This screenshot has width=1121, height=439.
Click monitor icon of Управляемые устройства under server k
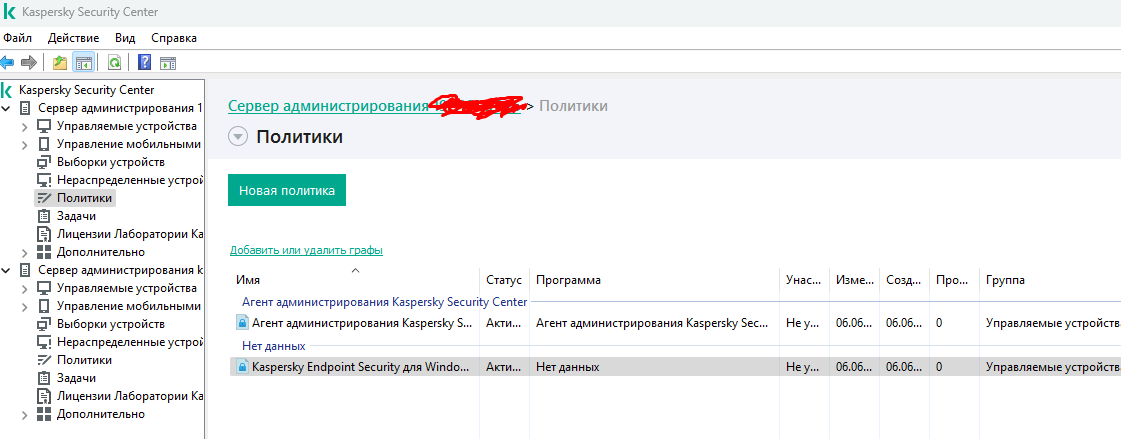44,288
